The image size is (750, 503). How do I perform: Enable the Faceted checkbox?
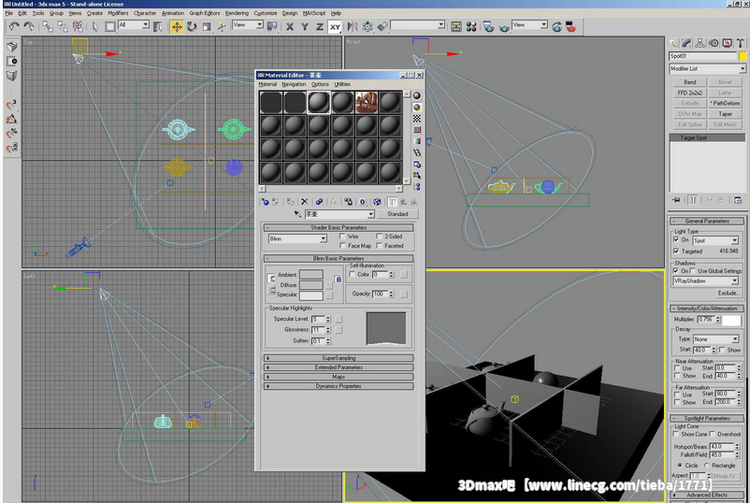pos(379,246)
